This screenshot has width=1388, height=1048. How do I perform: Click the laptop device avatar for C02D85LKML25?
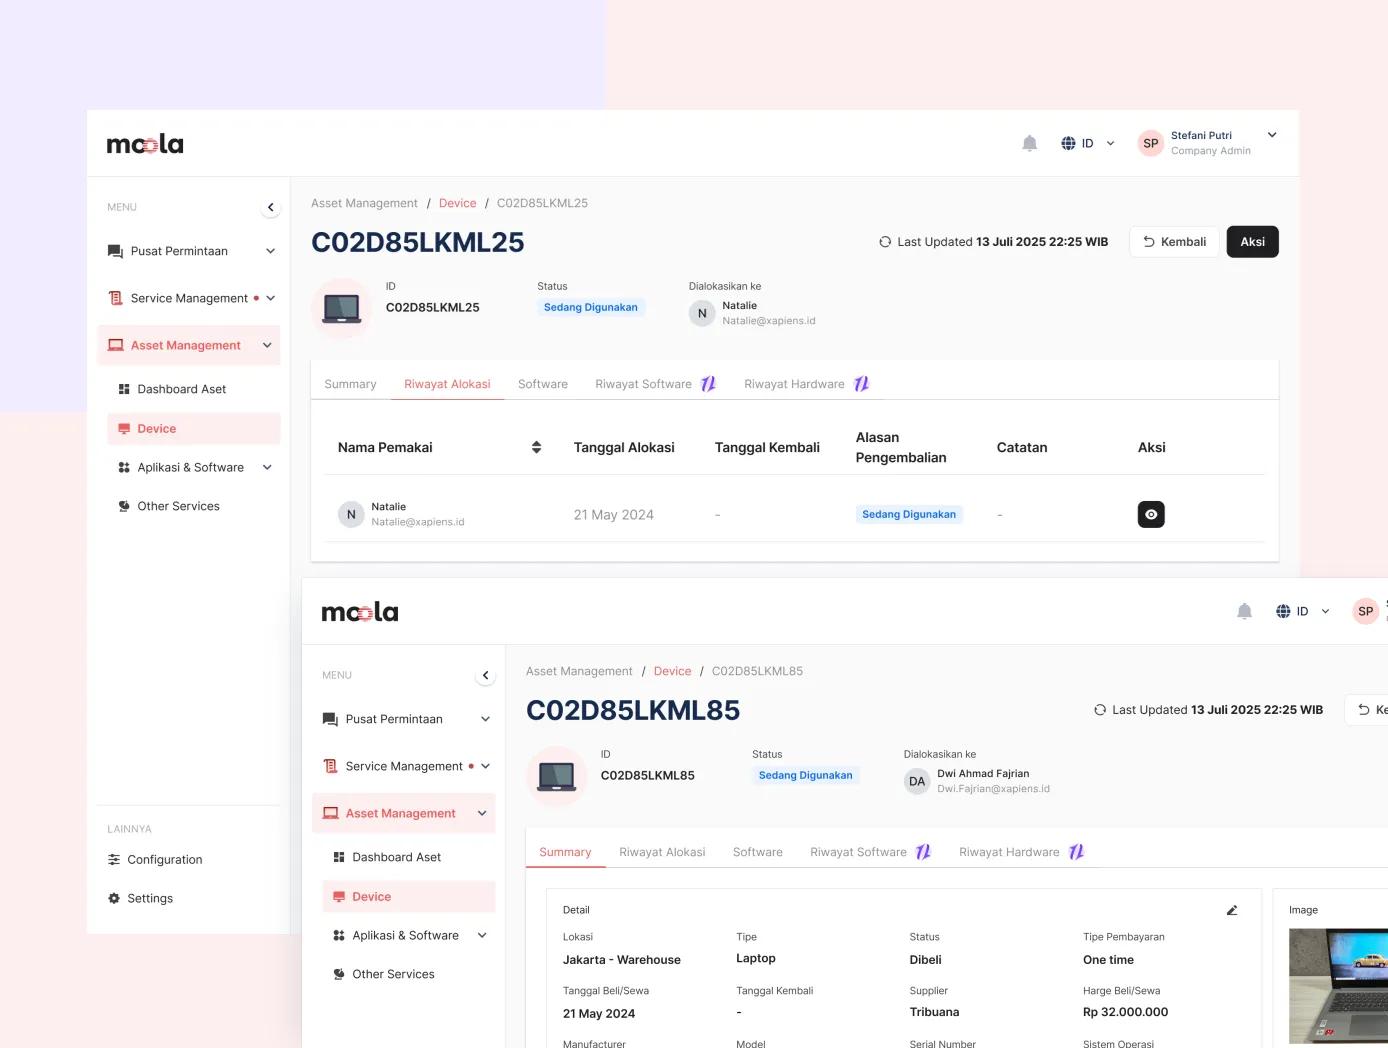(x=342, y=308)
